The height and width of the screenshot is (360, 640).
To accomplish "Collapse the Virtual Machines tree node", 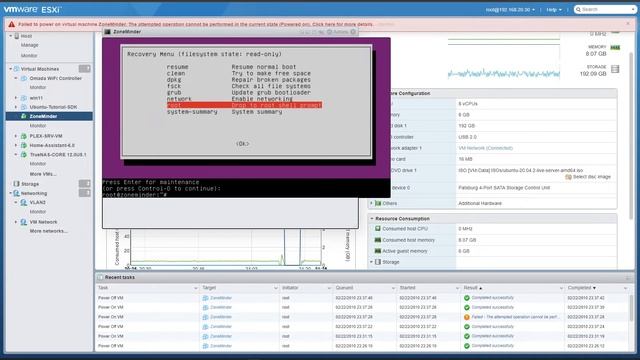I will 11,69.
